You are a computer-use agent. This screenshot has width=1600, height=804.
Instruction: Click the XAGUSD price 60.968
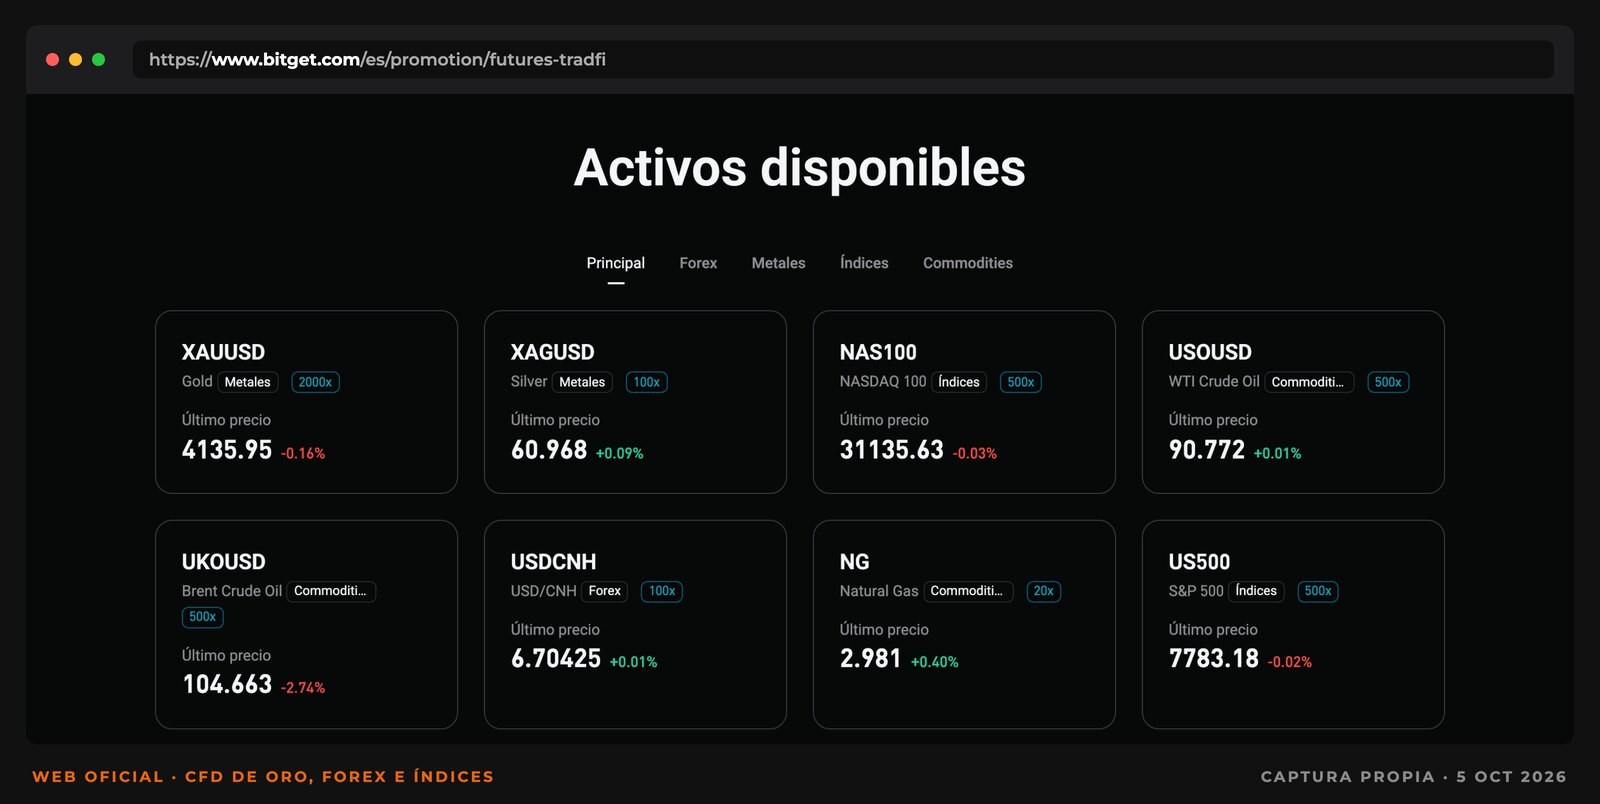pyautogui.click(x=549, y=450)
